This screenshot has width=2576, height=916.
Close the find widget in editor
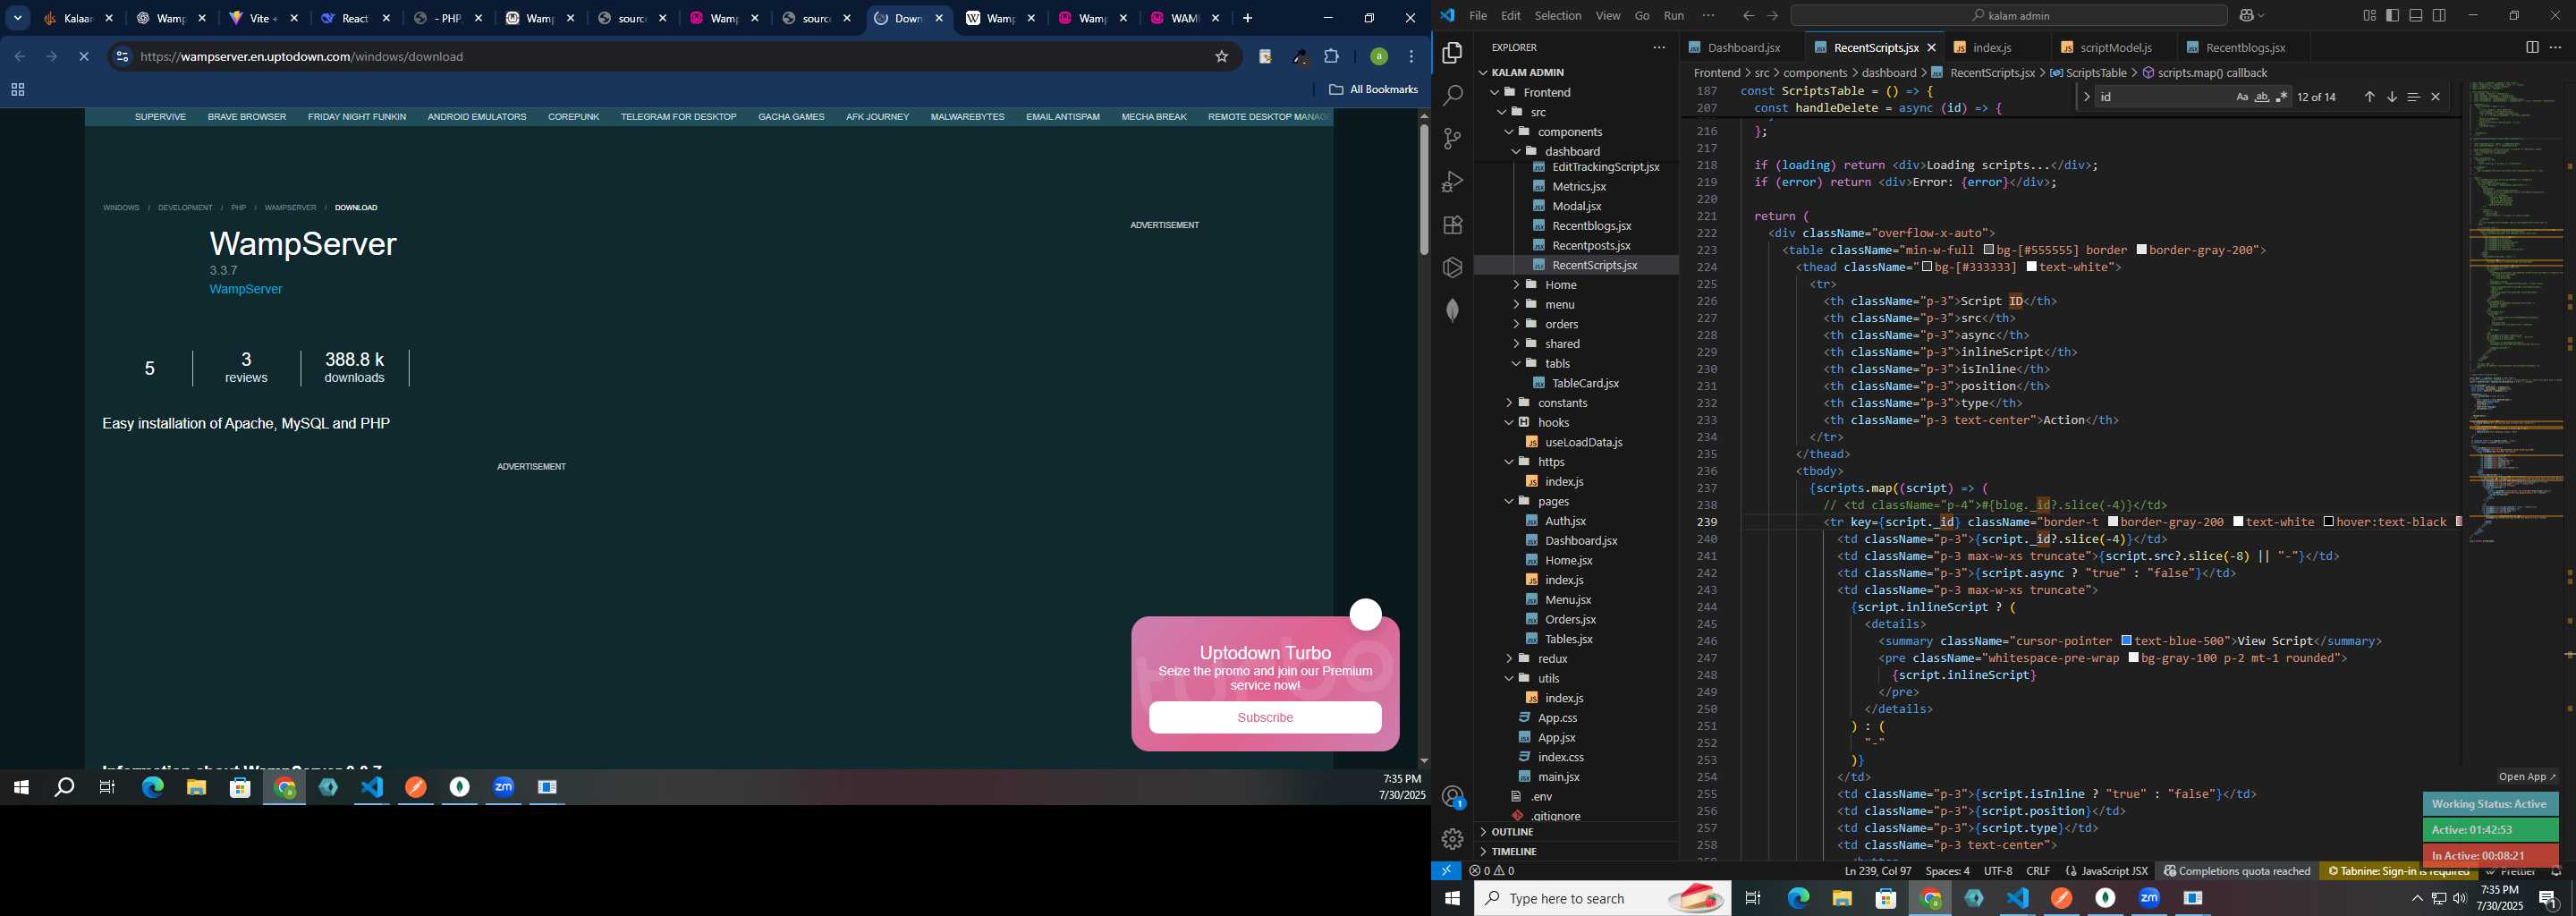tap(2435, 97)
